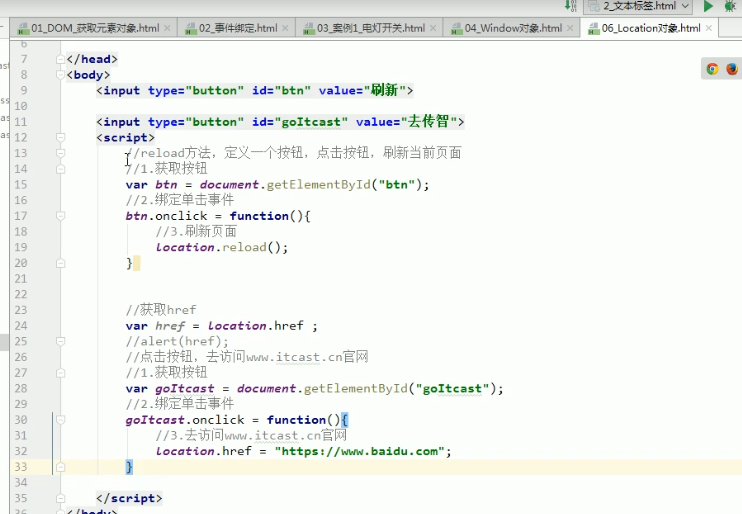Screen dimensions: 742x514
Task: Click the value="刷新" attribute on line 9
Action: pyautogui.click(x=362, y=90)
